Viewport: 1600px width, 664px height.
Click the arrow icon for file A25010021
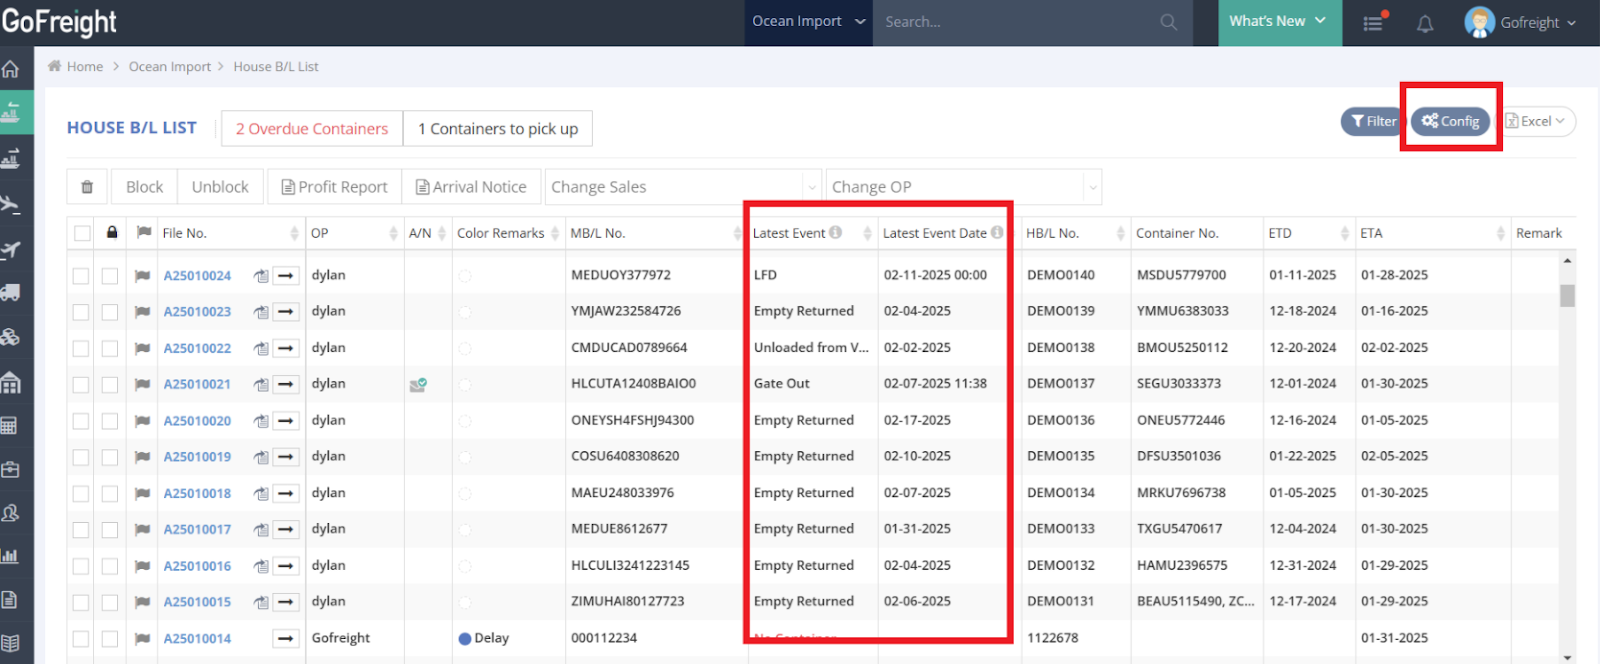tap(286, 385)
